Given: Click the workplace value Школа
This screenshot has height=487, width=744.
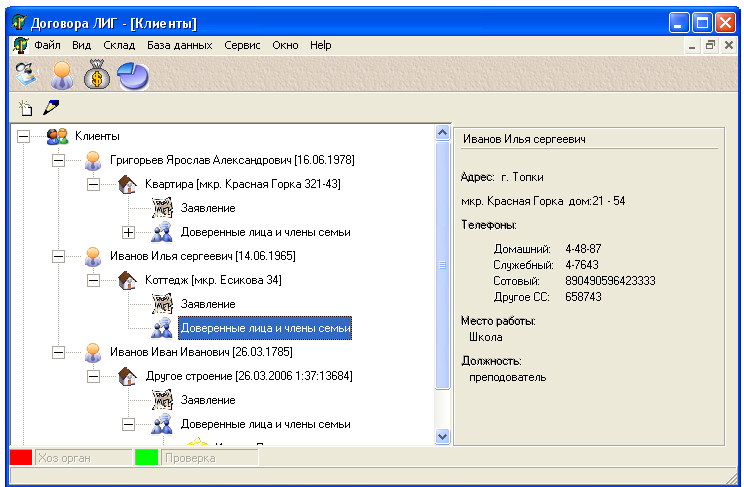Looking at the screenshot, I should pyautogui.click(x=485, y=337).
